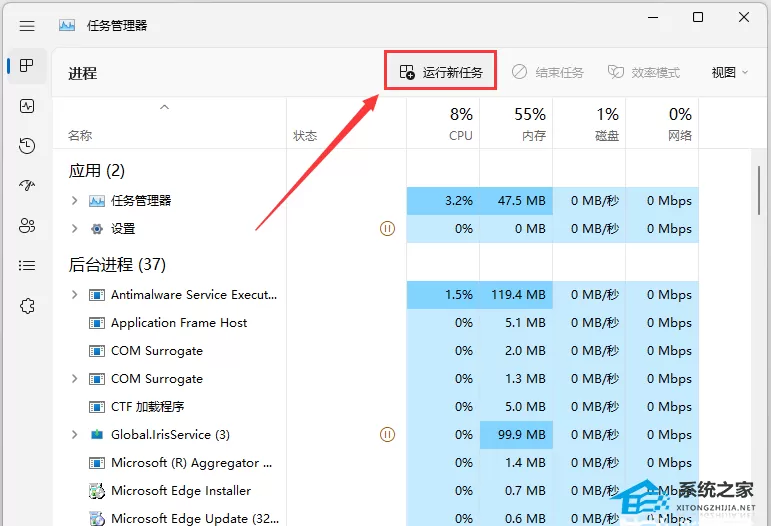Open the Services puzzle-piece sidebar icon
Viewport: 771px width, 526px height.
tap(27, 306)
